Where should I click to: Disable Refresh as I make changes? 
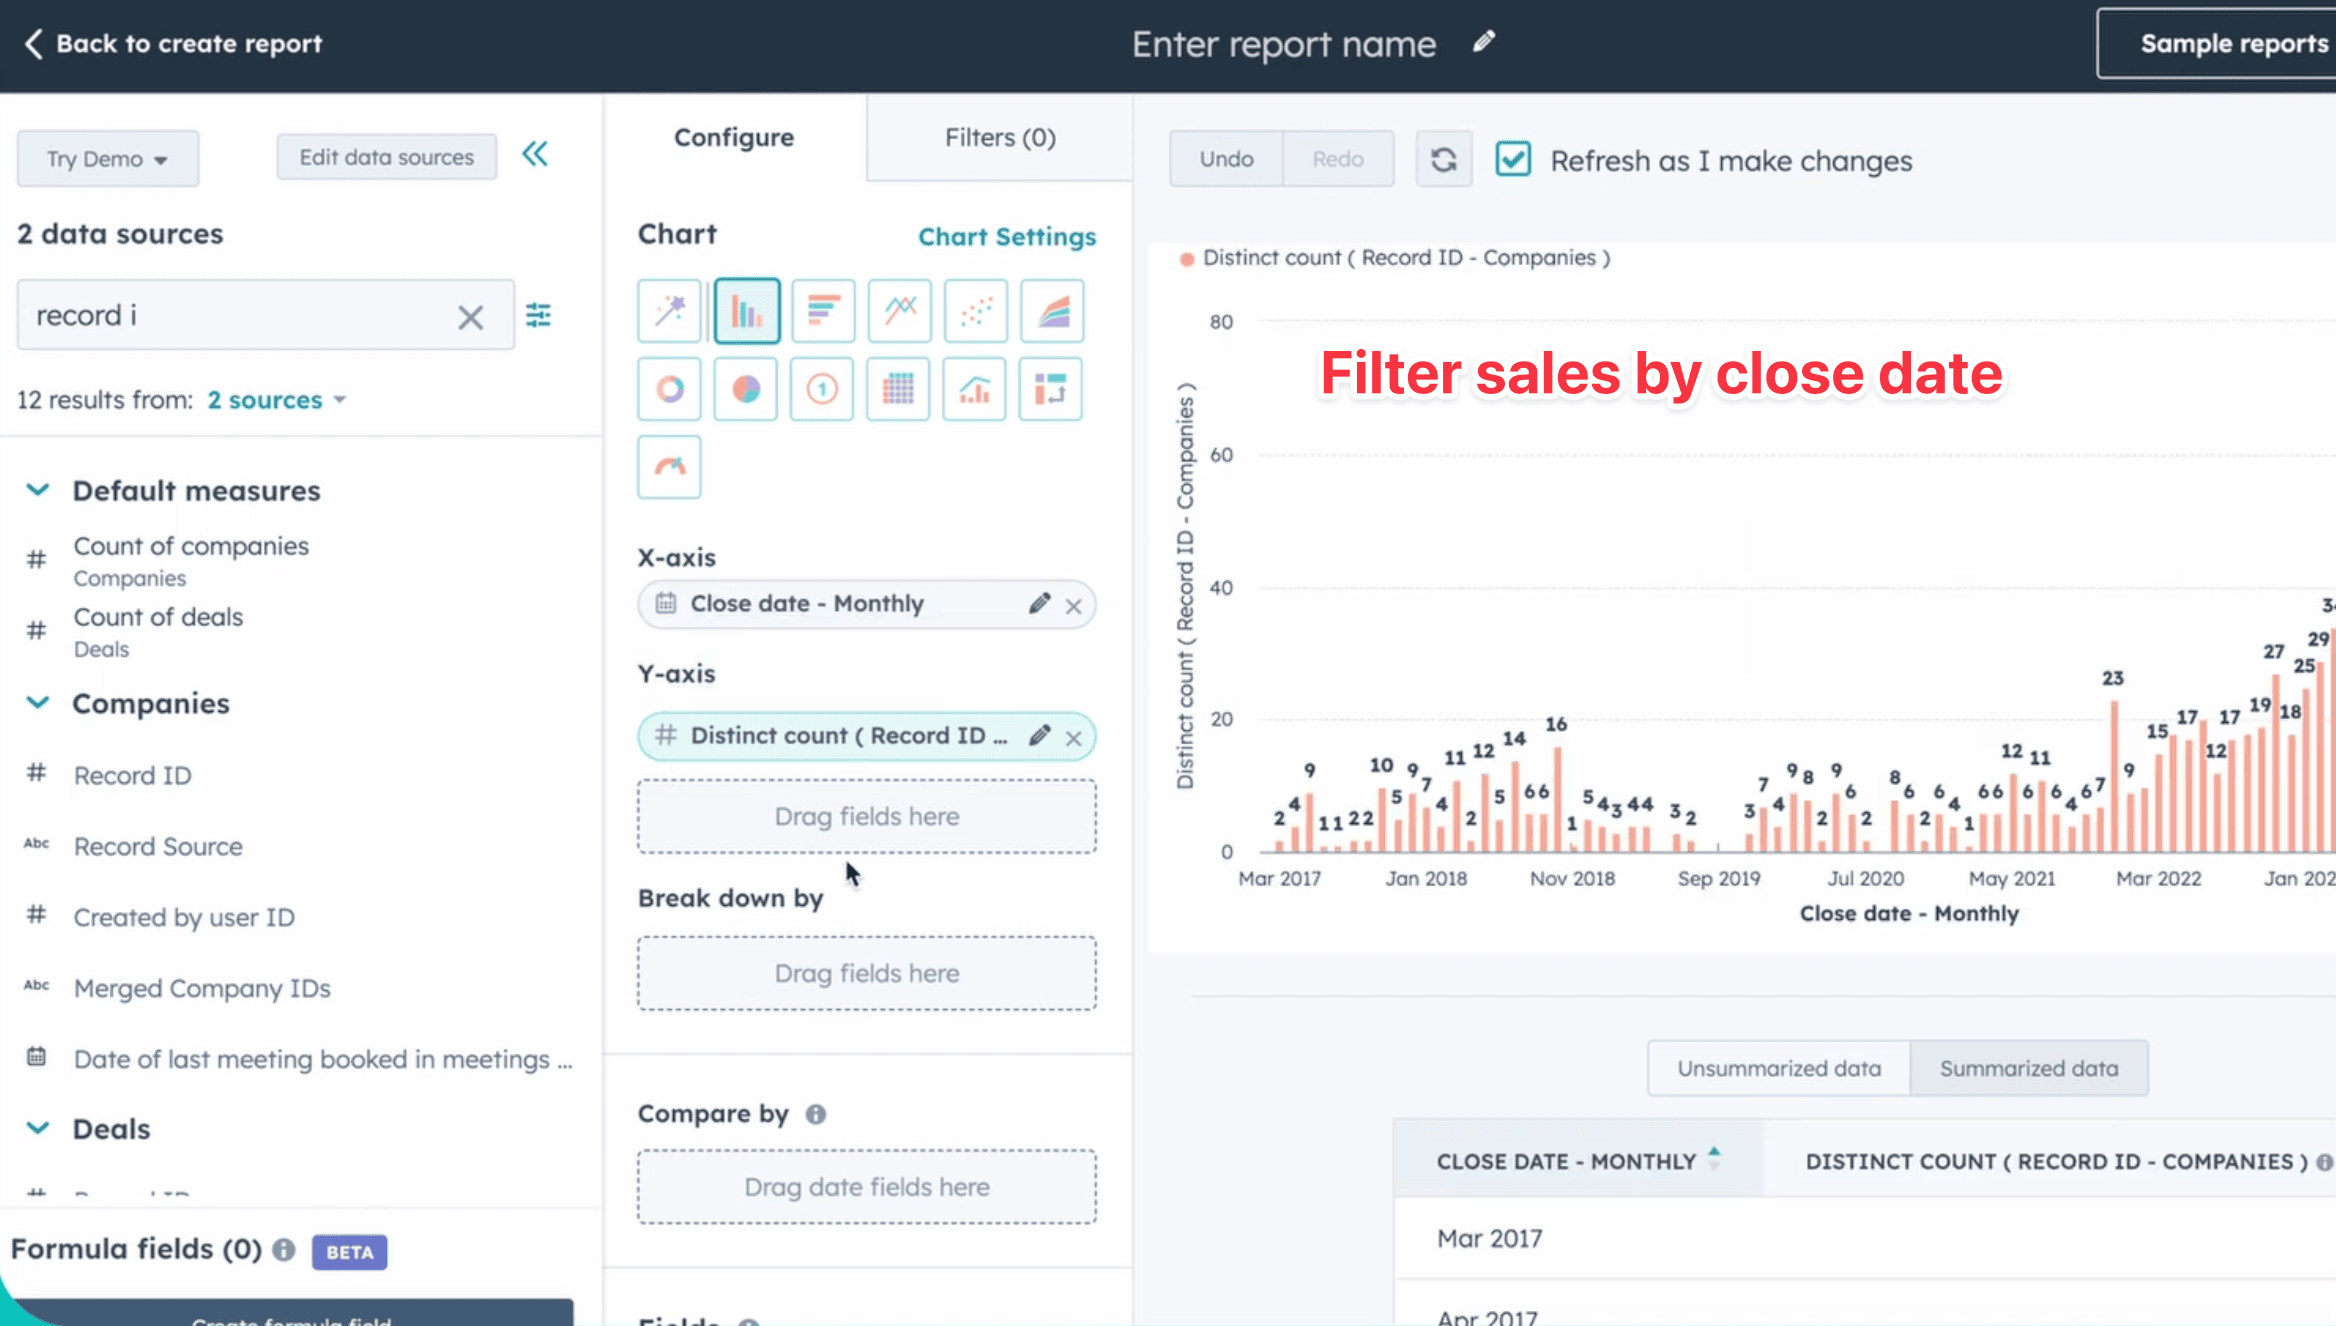click(x=1513, y=158)
